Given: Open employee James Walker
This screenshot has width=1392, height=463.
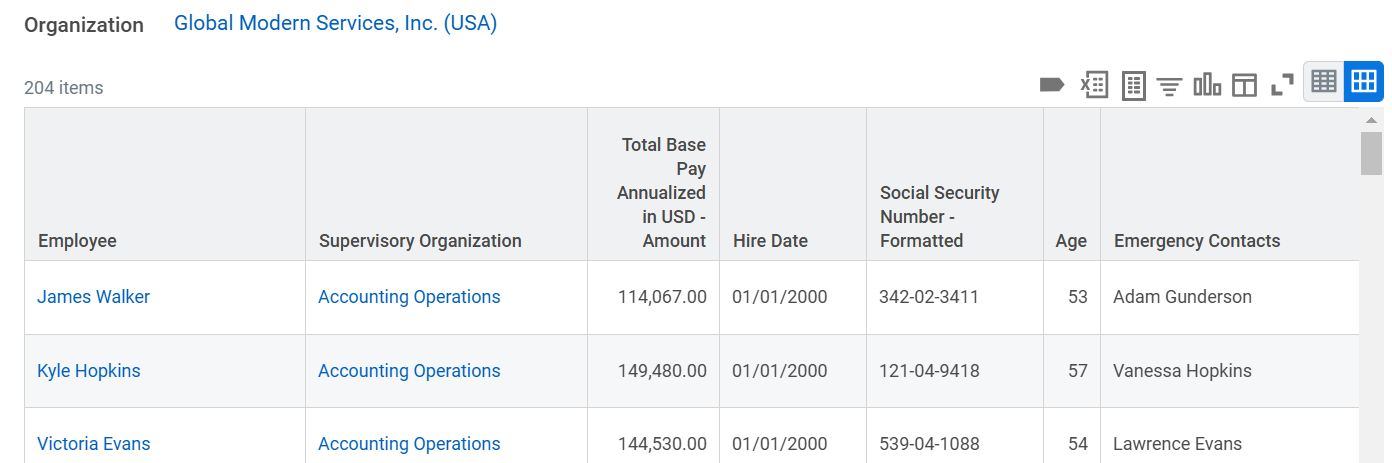Looking at the screenshot, I should pyautogui.click(x=93, y=297).
